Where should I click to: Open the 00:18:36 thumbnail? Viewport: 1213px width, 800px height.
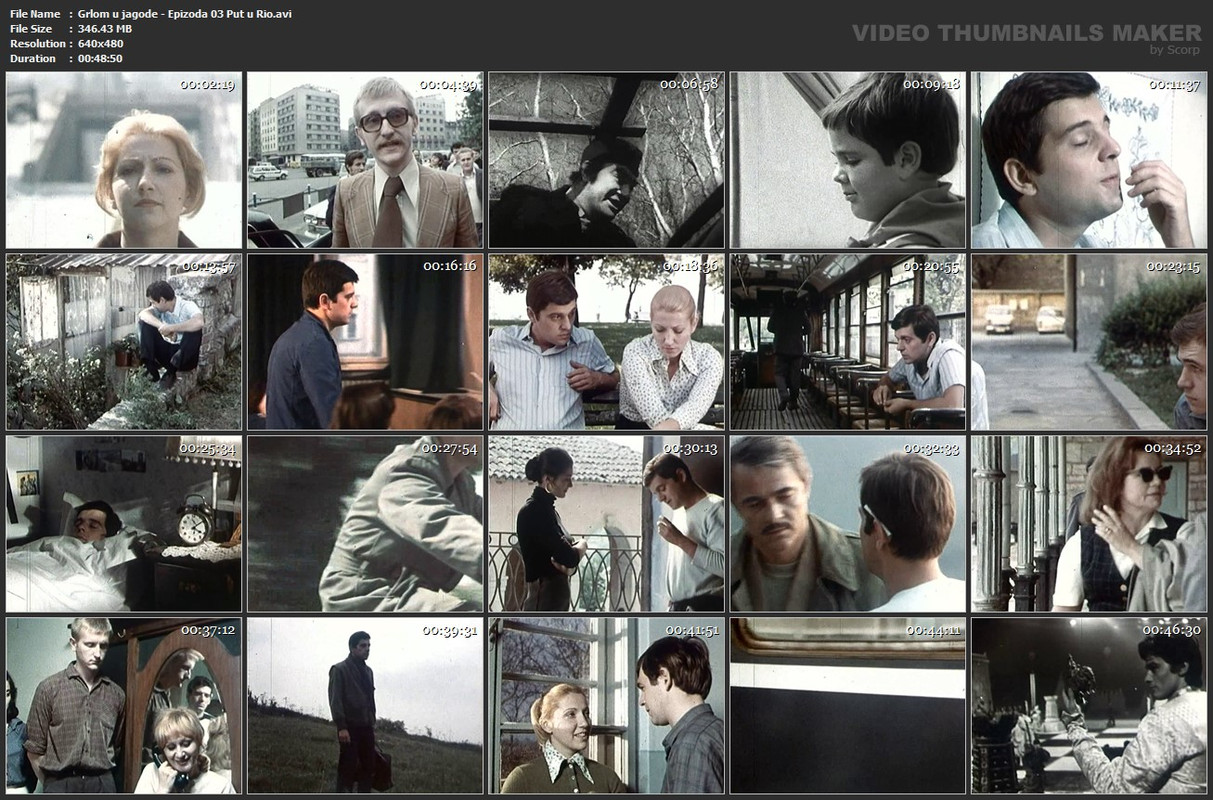607,342
